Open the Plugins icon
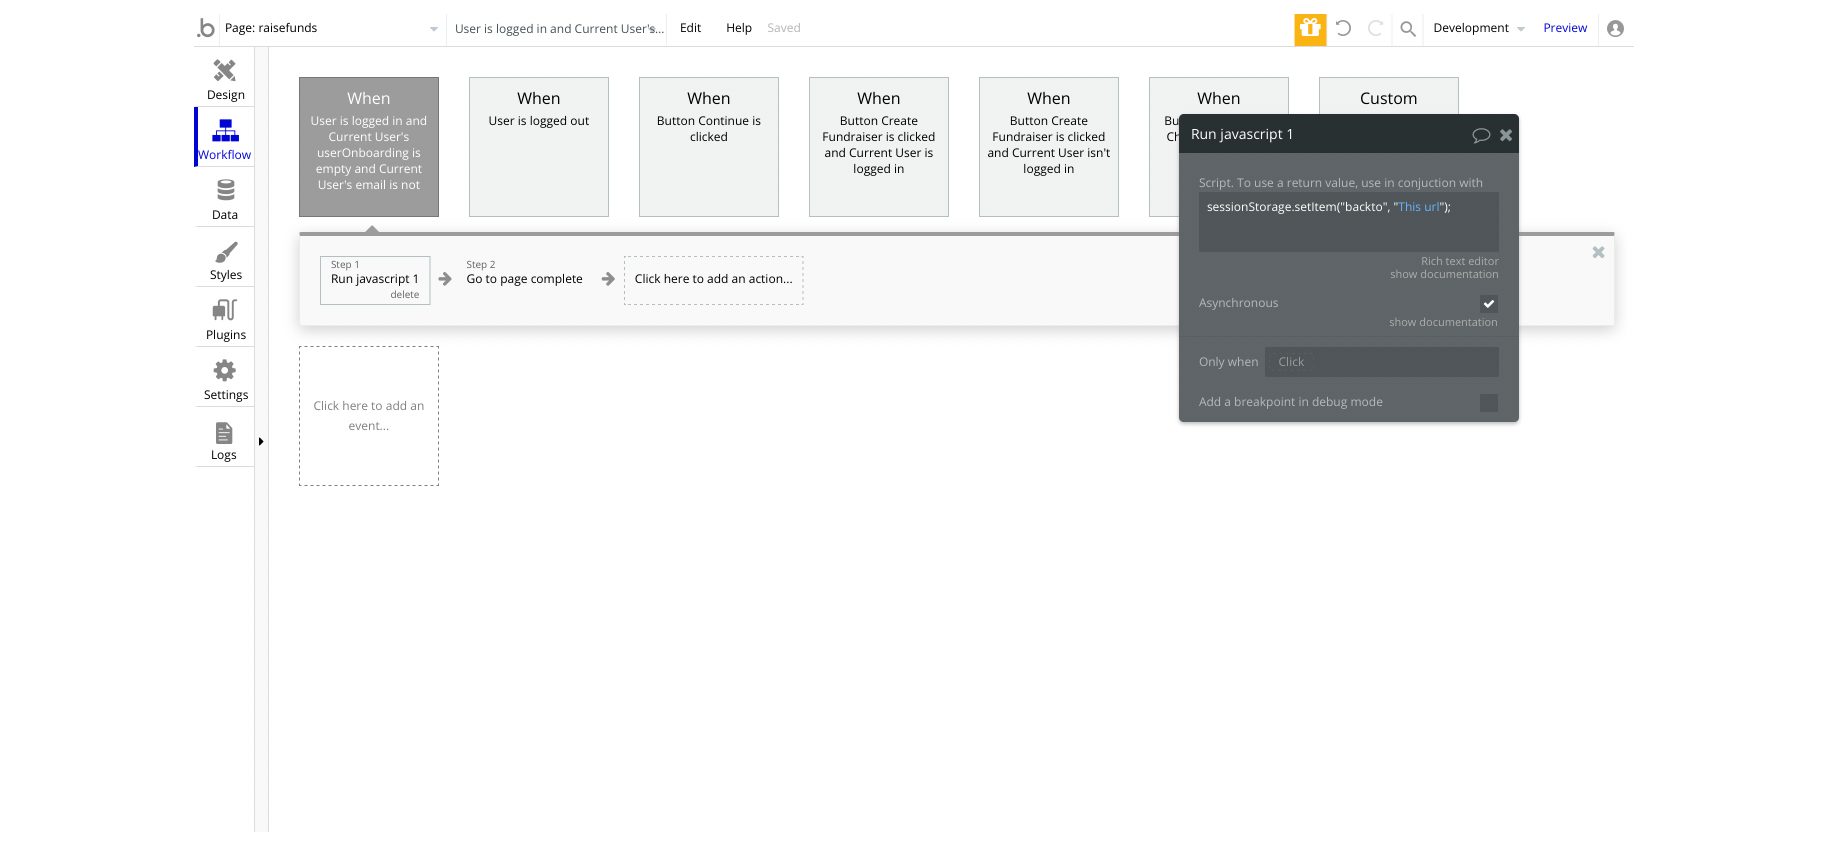This screenshot has height=844, width=1830. click(225, 310)
